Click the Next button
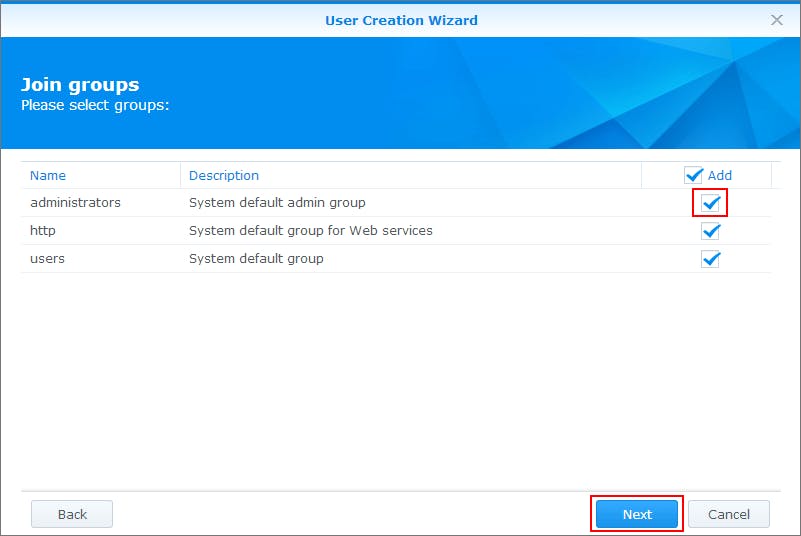 637,514
